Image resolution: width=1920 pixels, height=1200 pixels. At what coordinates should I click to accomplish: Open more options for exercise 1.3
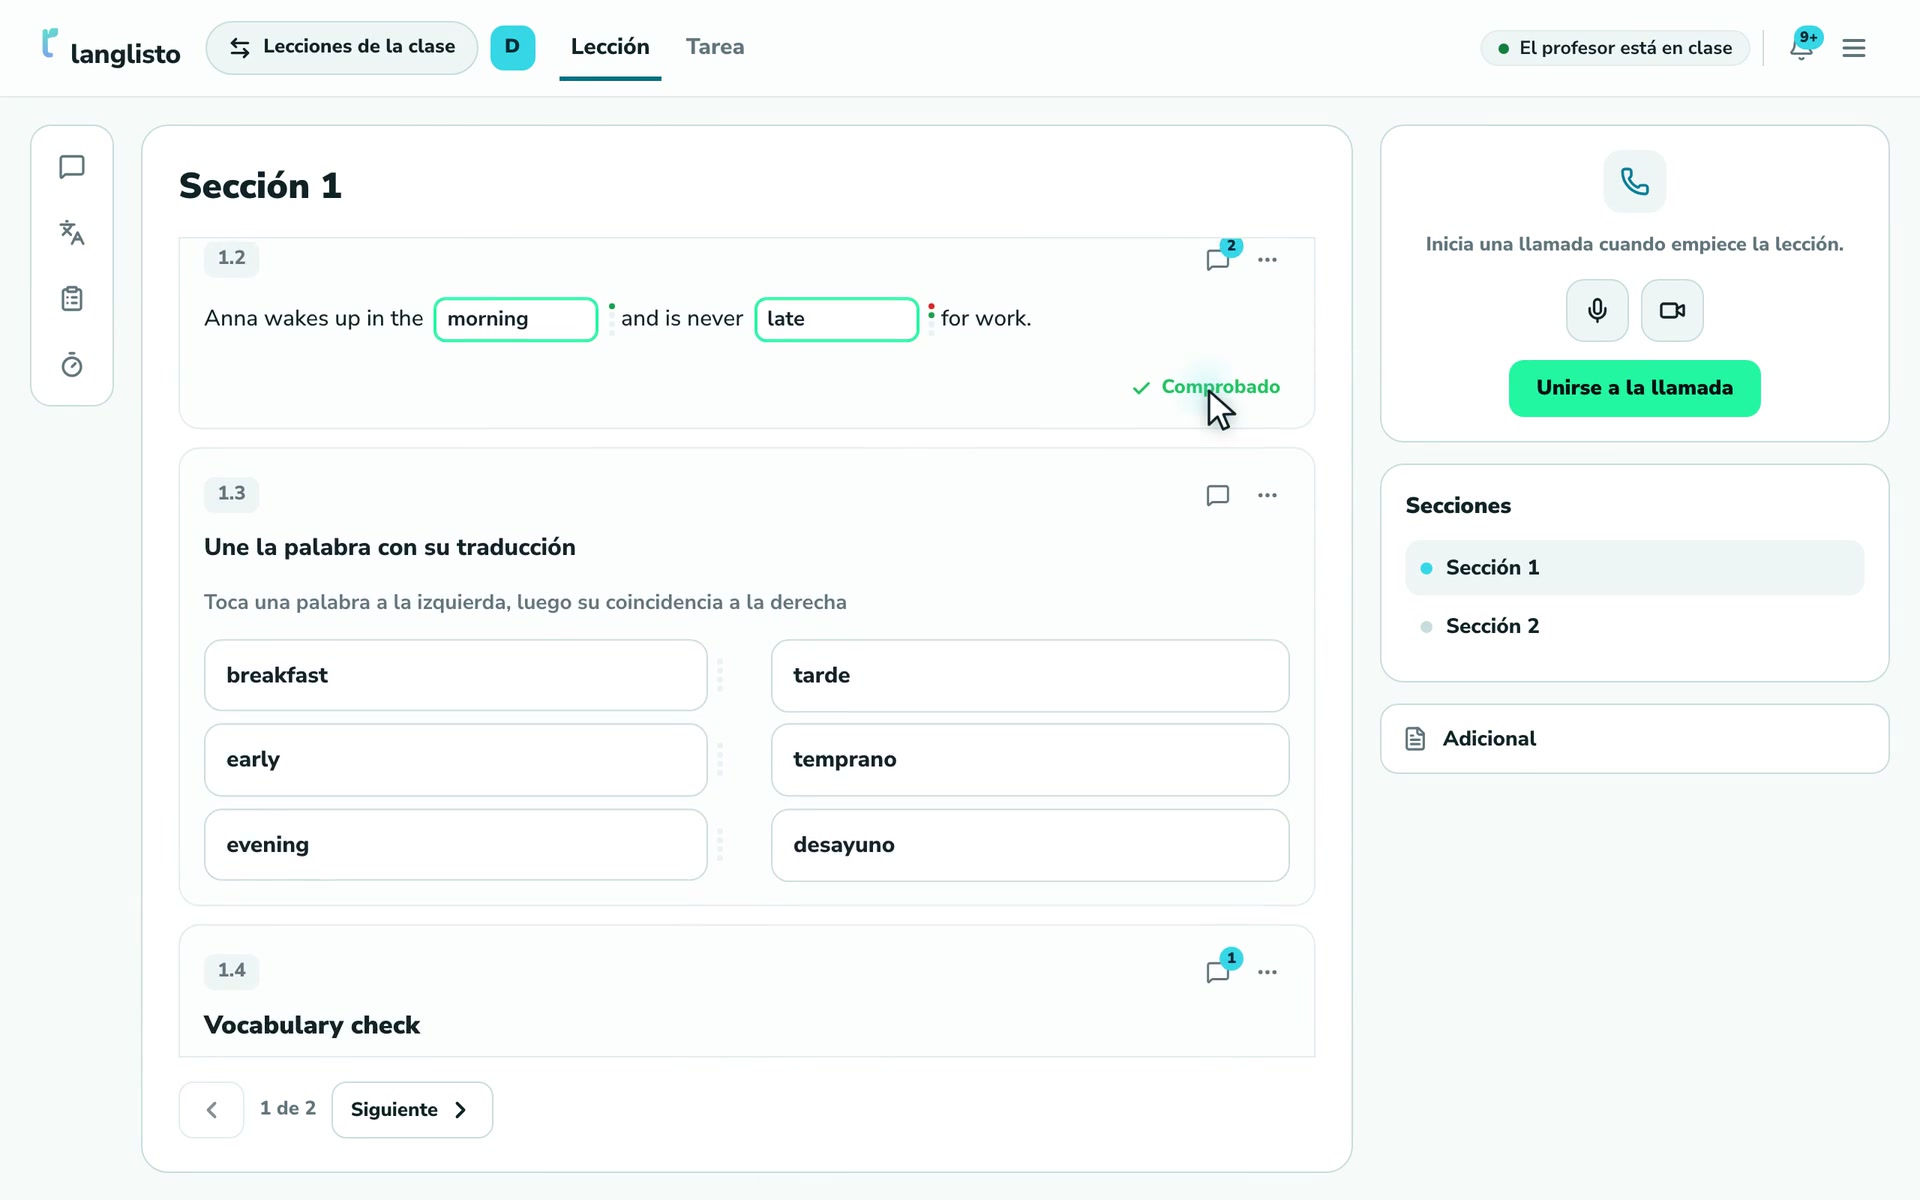coord(1268,495)
